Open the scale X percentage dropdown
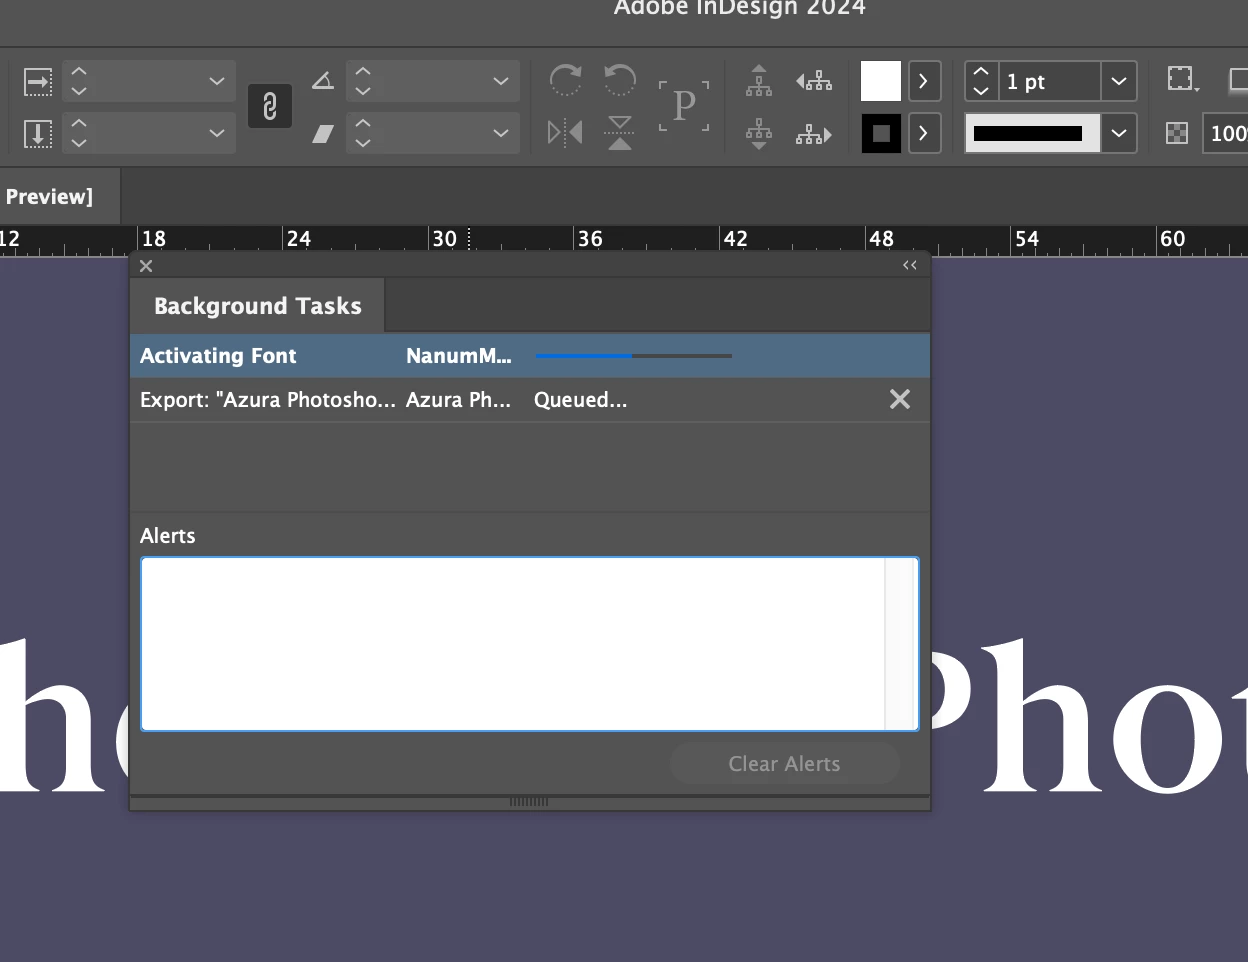 [217, 81]
